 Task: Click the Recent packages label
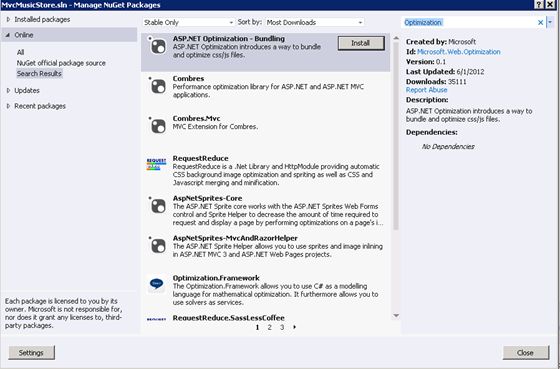pos(40,106)
